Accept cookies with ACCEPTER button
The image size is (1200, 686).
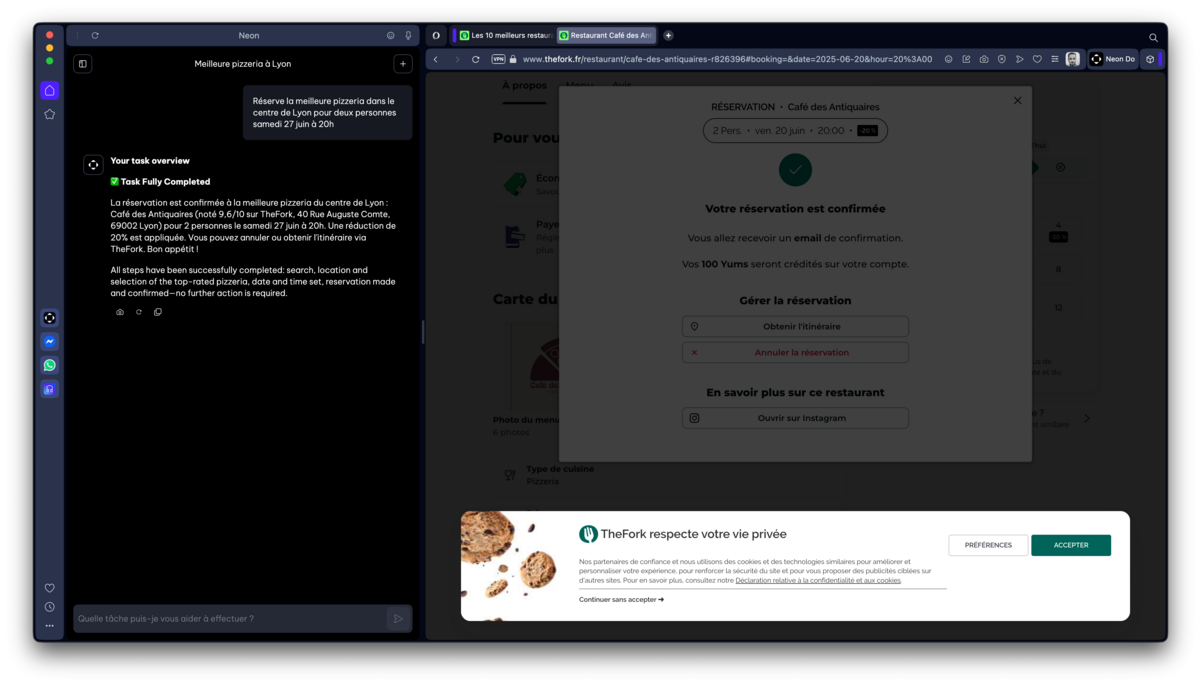(x=1071, y=545)
